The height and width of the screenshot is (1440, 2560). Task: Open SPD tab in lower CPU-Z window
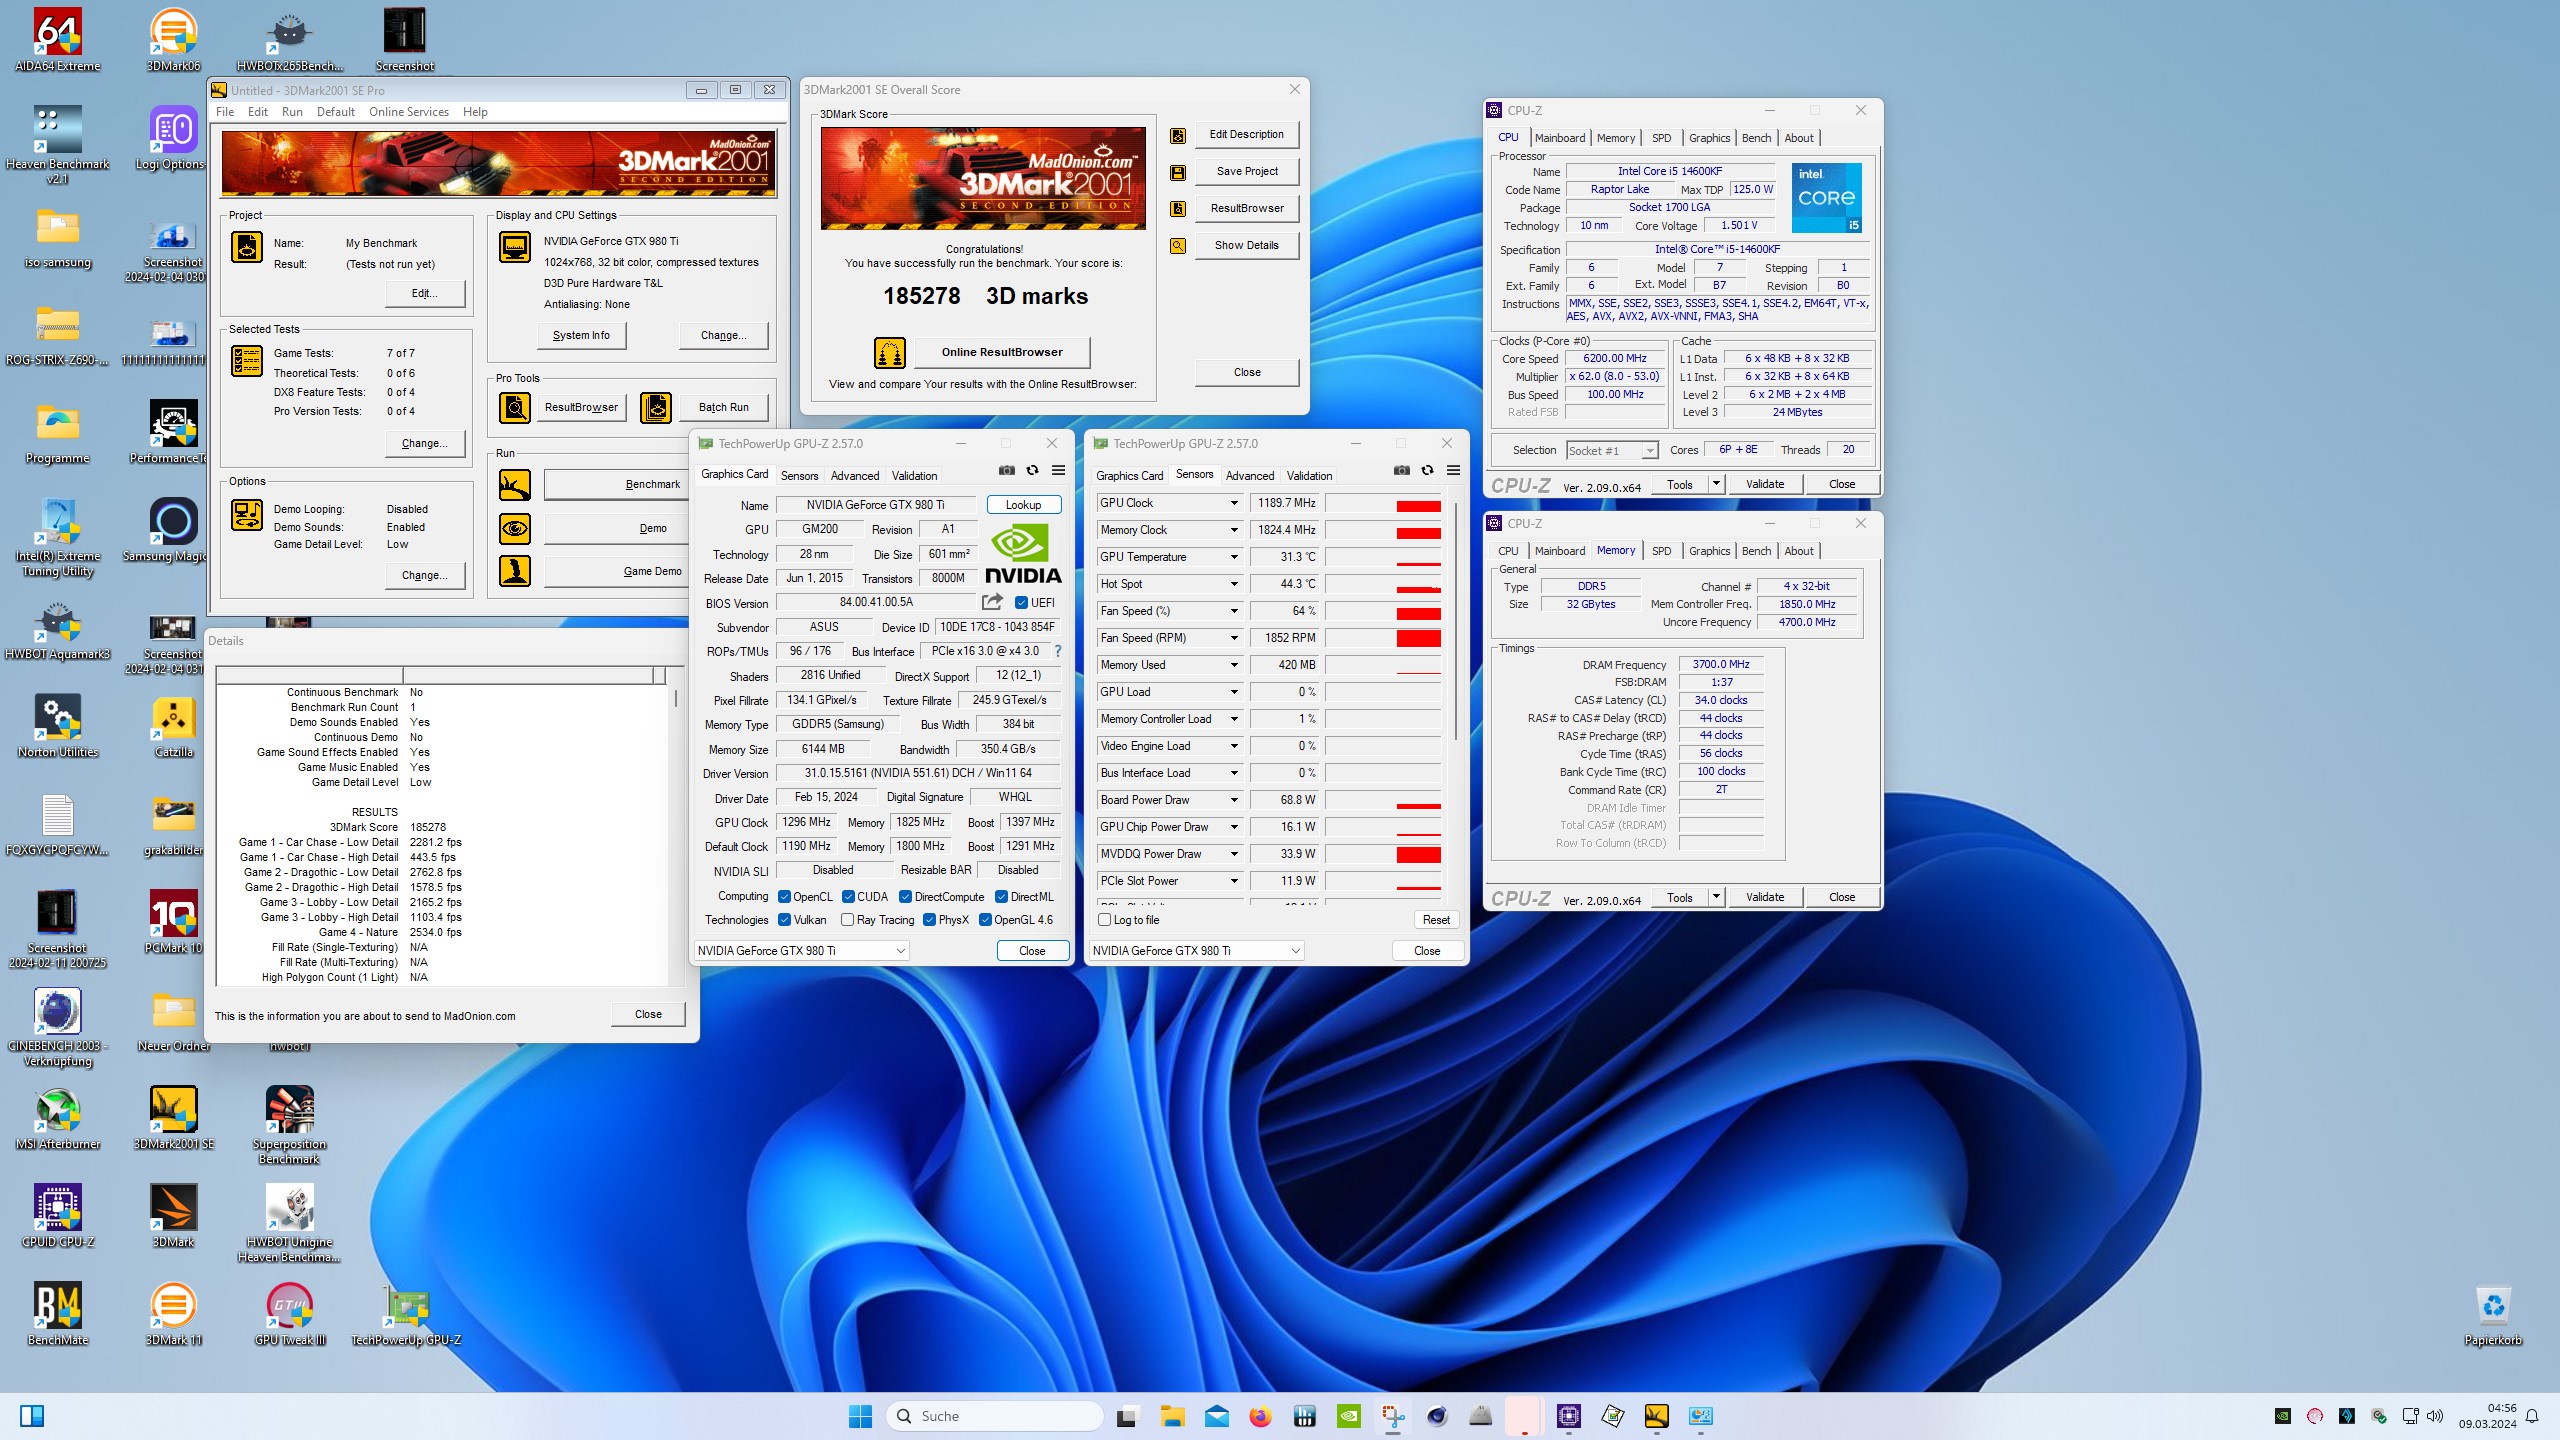click(1661, 551)
